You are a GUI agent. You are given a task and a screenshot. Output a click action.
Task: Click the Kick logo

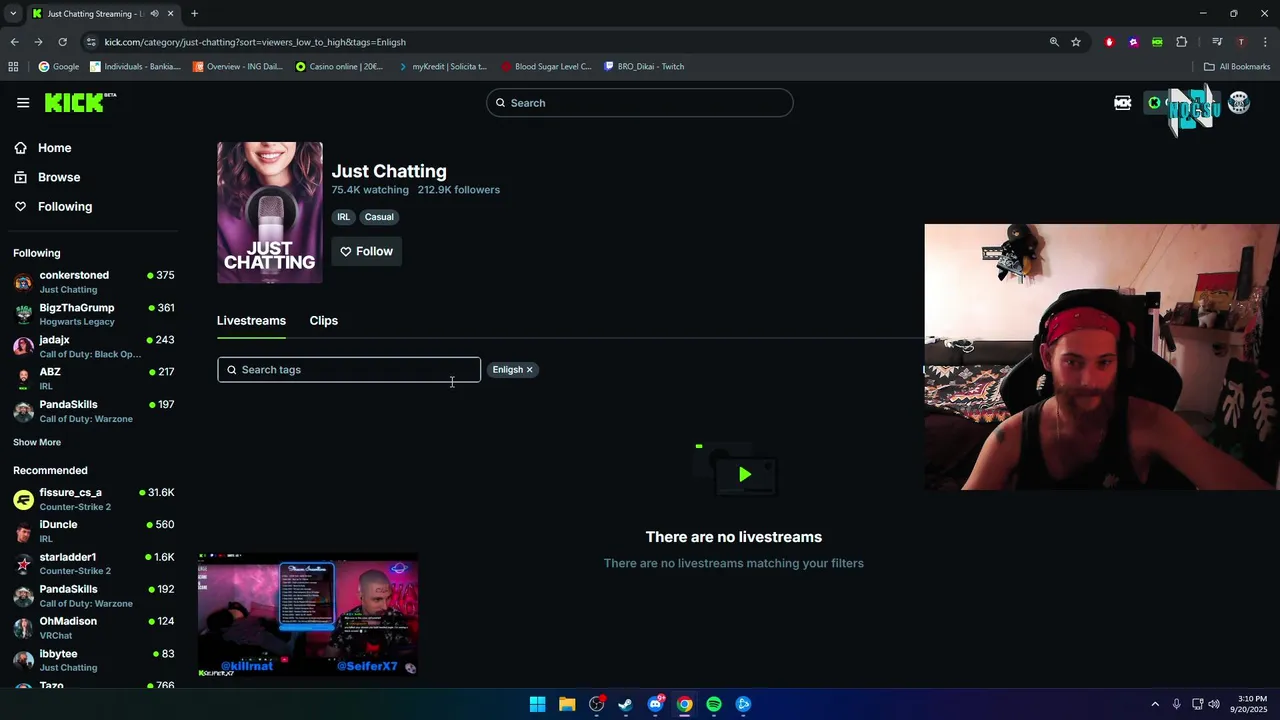coord(80,103)
